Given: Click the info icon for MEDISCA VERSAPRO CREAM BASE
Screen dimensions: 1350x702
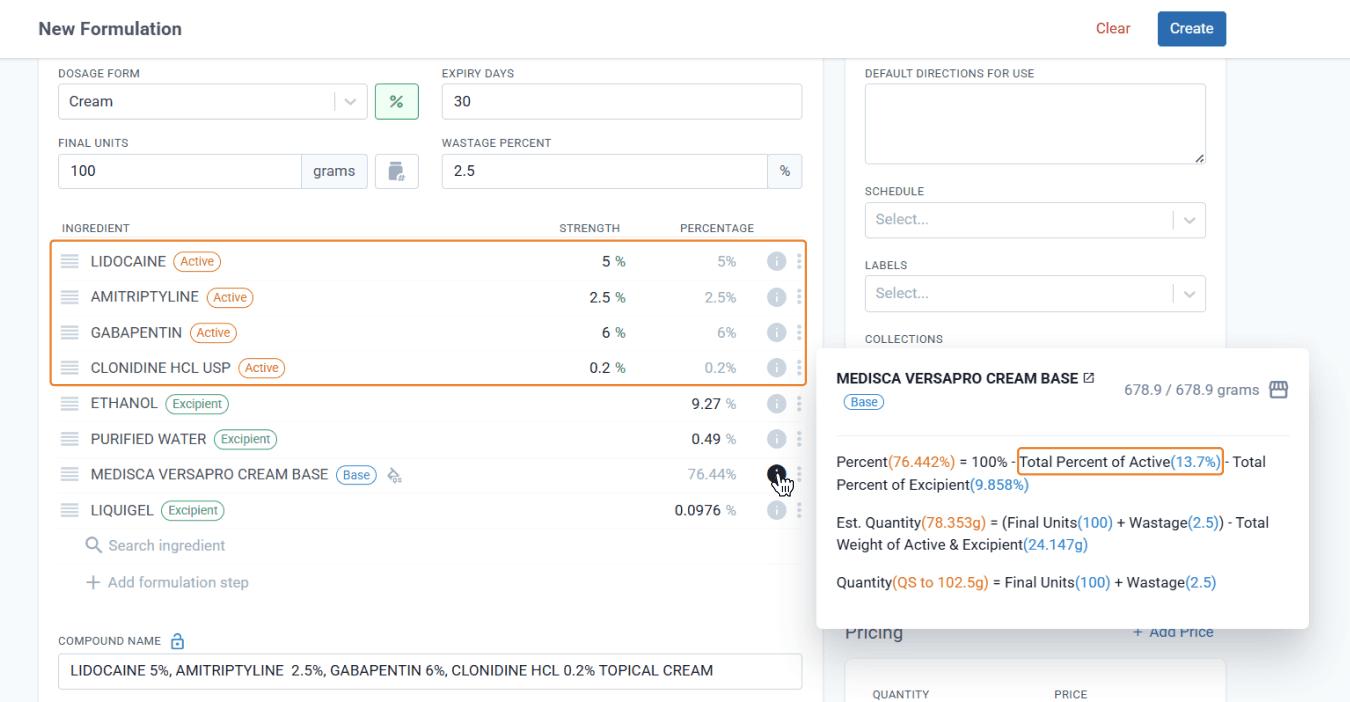Looking at the screenshot, I should point(776,475).
